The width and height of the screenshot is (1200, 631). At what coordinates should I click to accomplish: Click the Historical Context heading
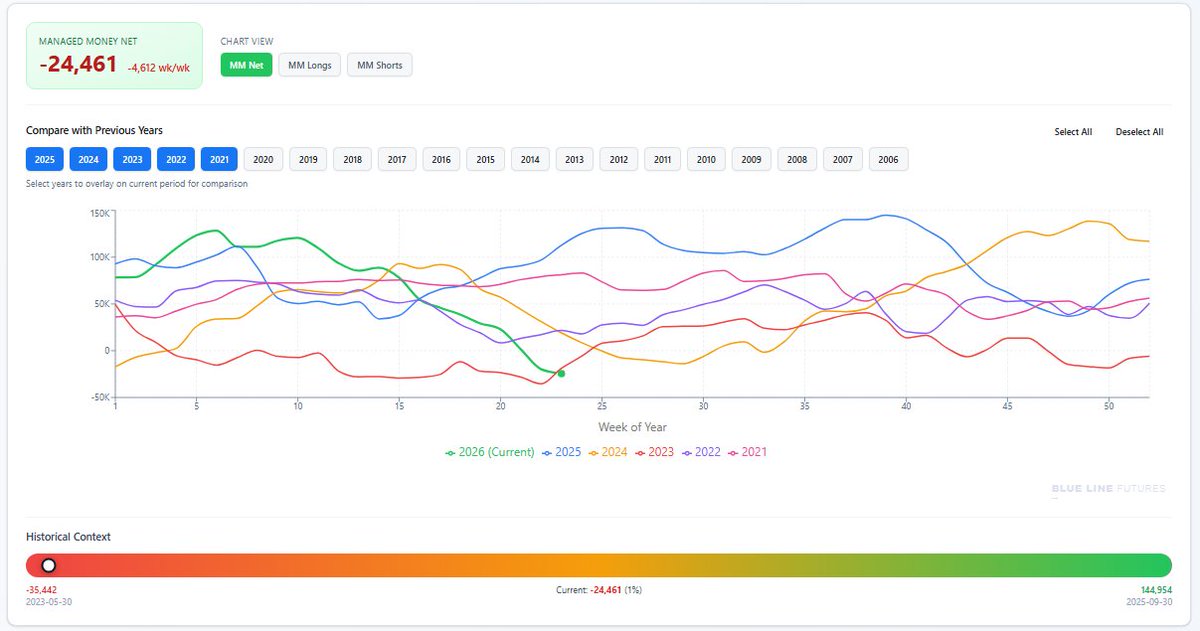[68, 537]
